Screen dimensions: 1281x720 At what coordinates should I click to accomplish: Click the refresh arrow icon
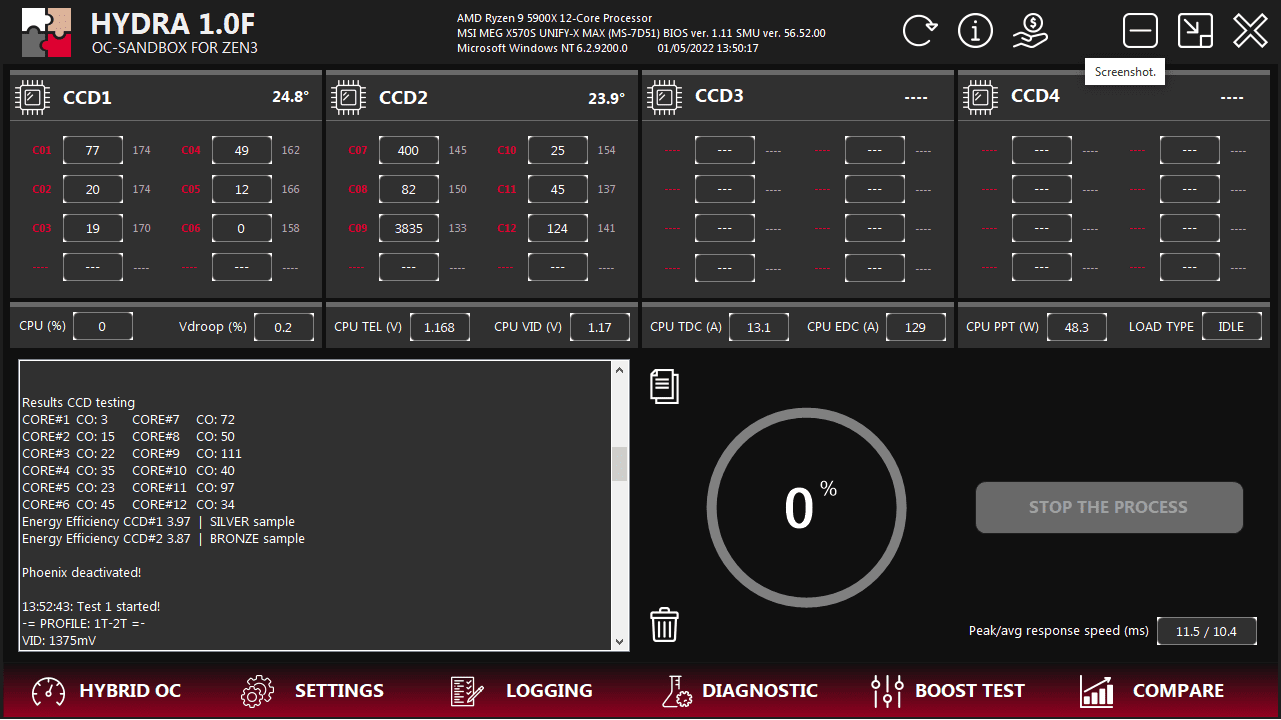coord(919,31)
